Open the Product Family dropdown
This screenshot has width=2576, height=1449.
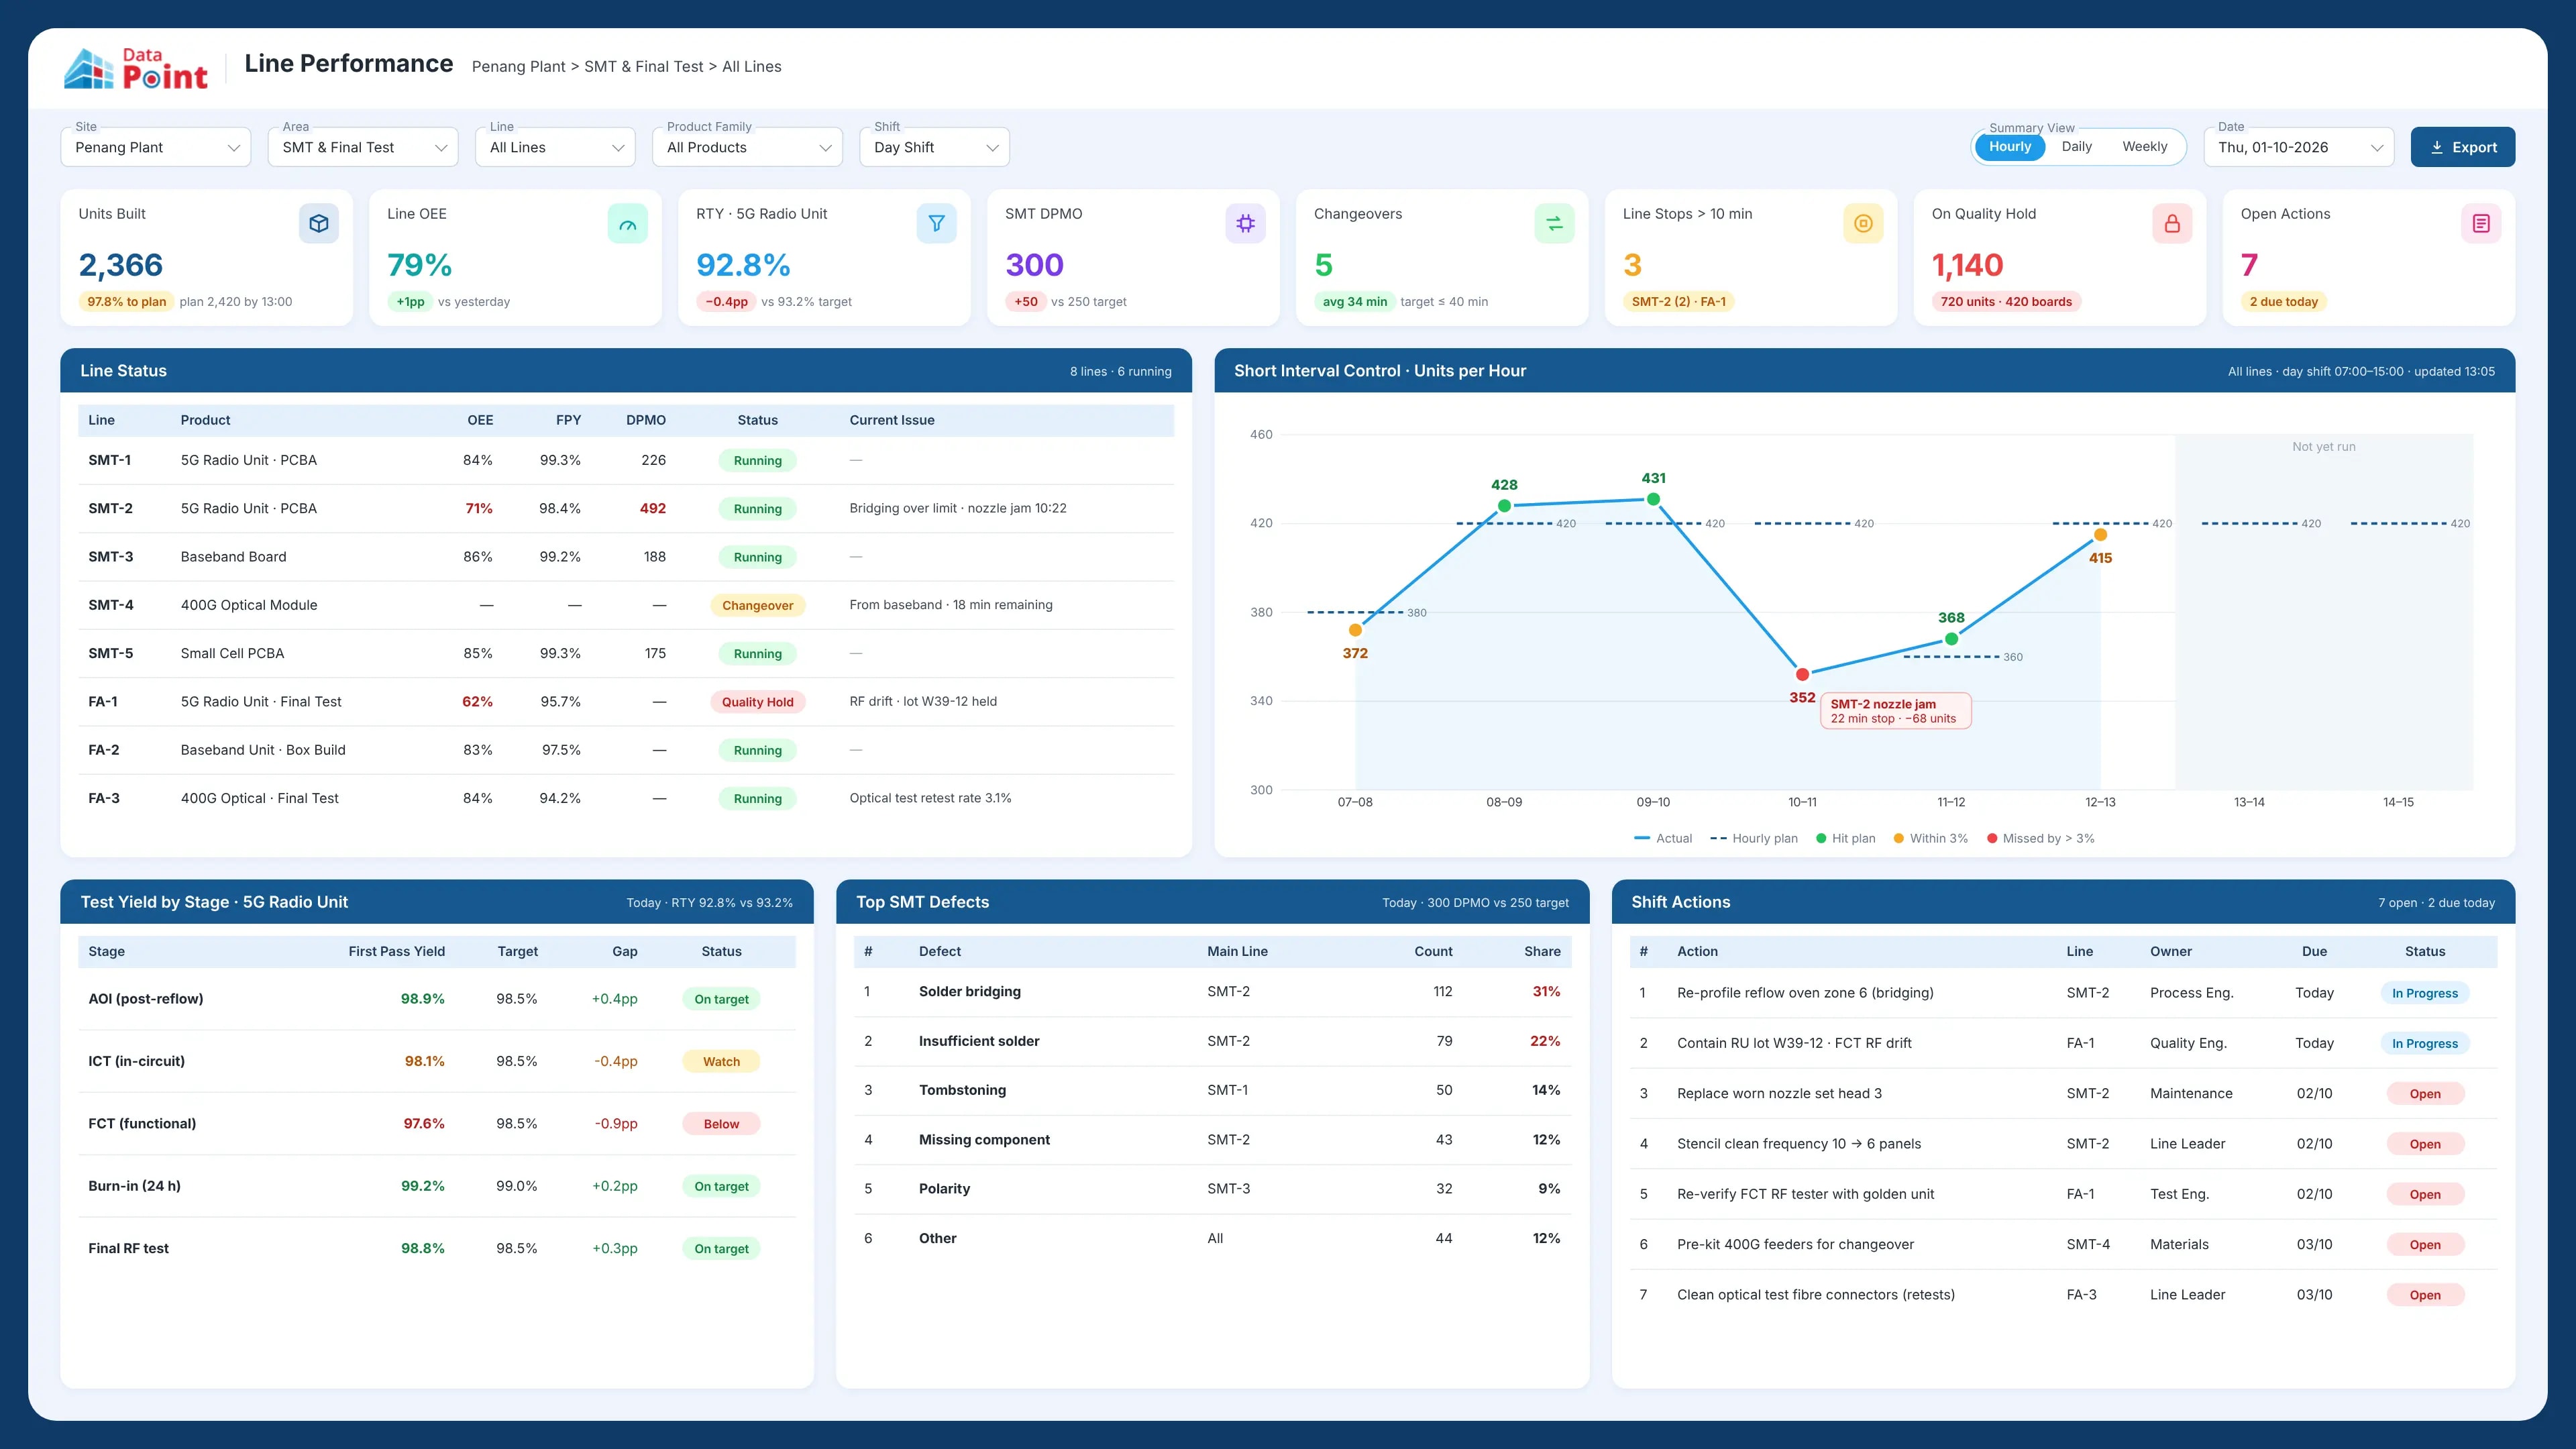(x=748, y=147)
